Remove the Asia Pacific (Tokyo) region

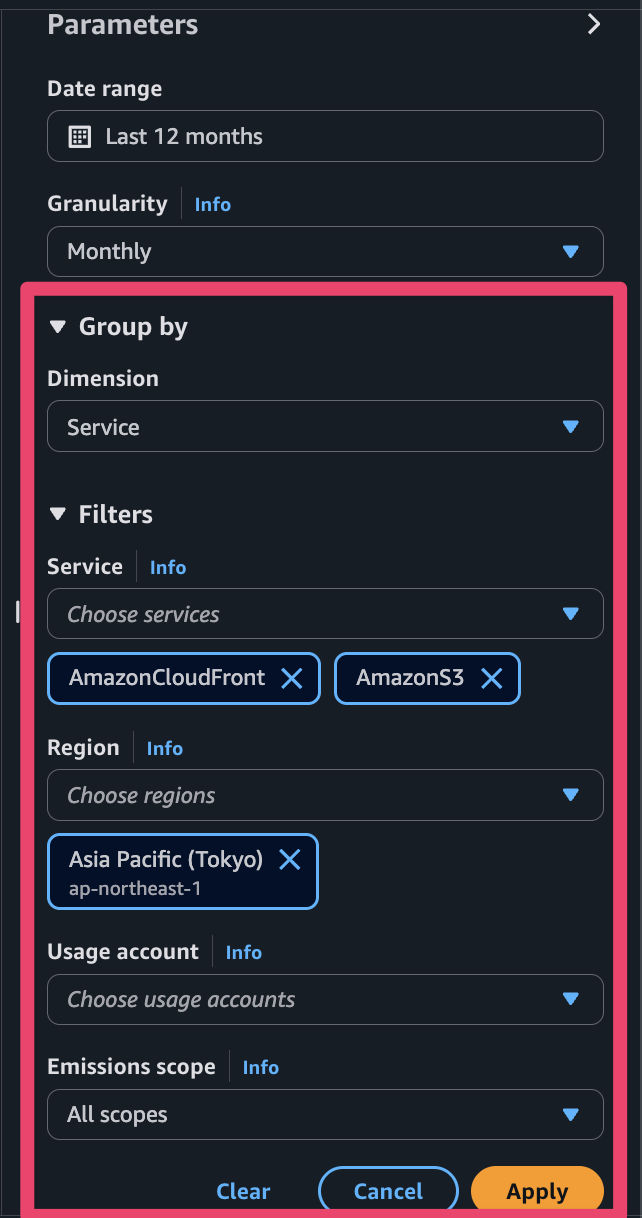[x=289, y=859]
